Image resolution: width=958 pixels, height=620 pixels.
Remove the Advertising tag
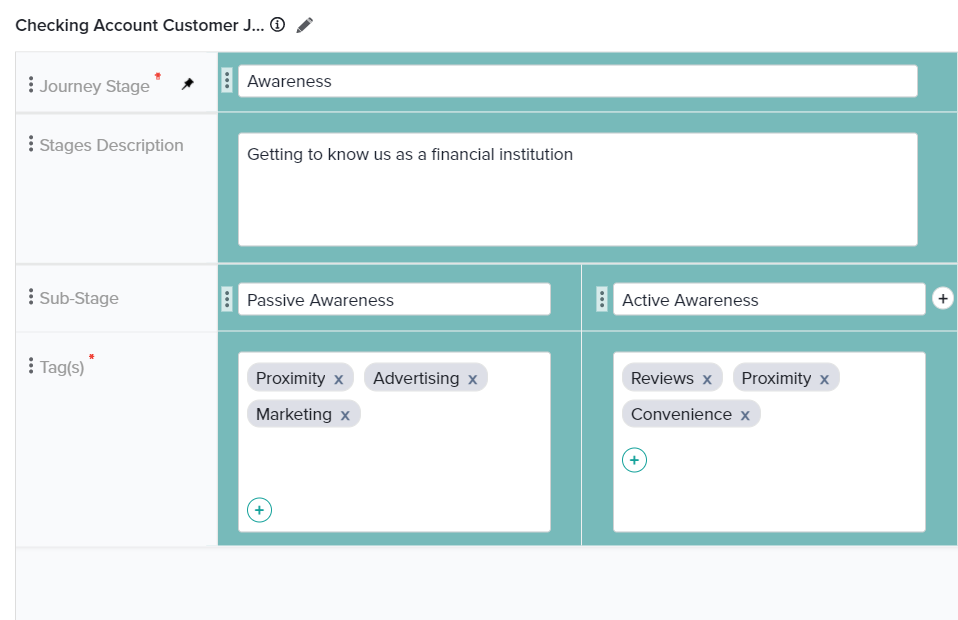click(472, 379)
